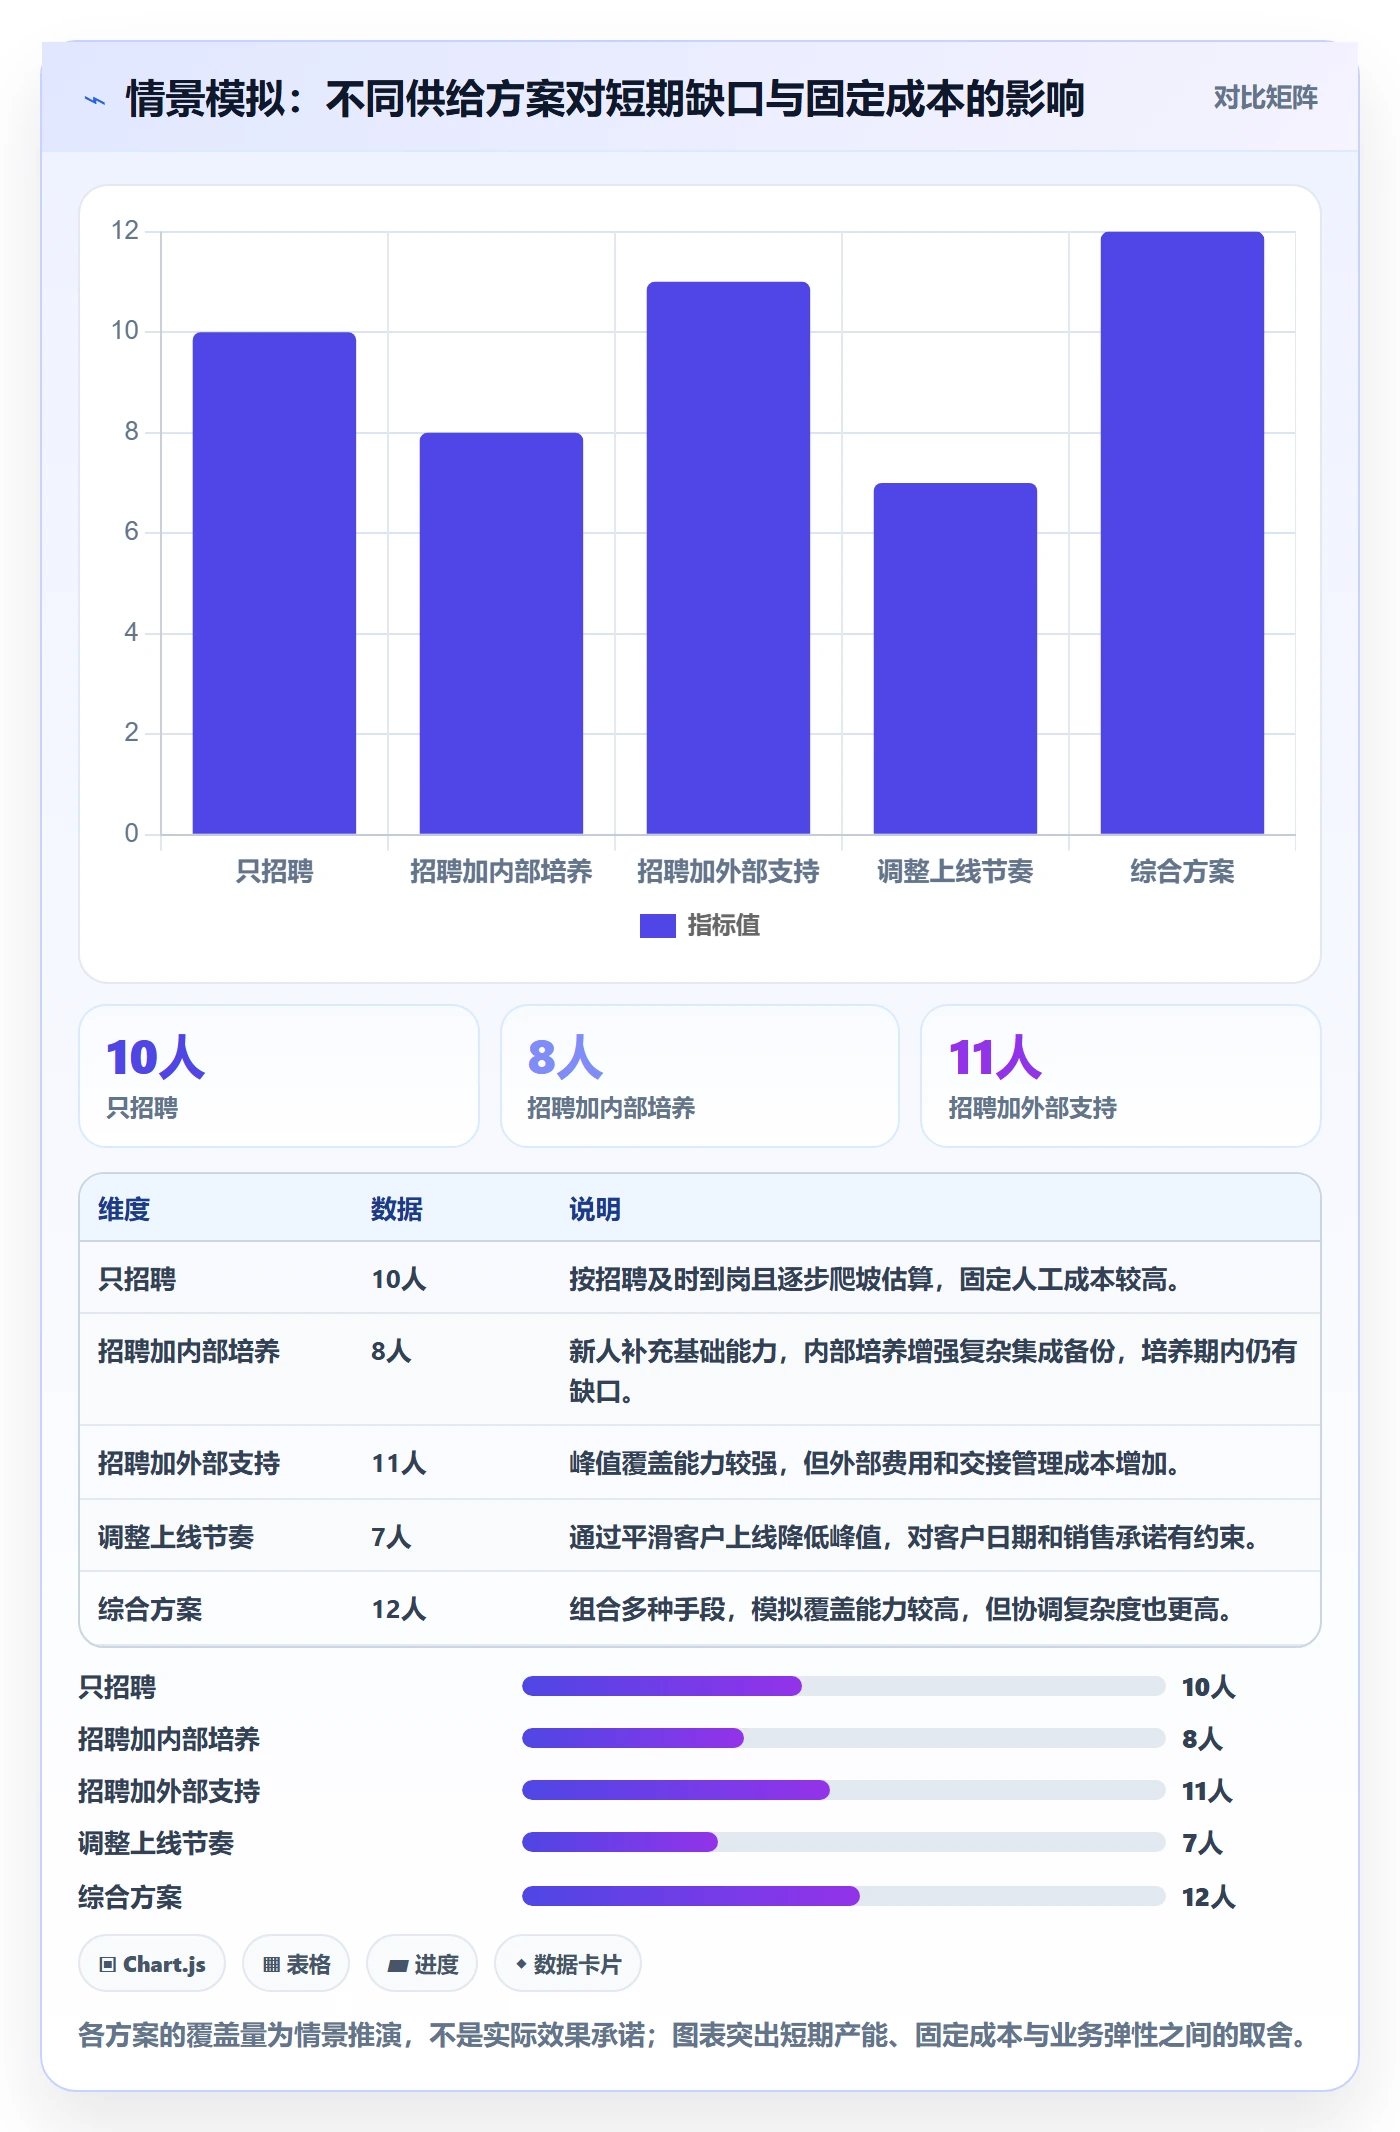1400x2132 pixels.
Task: Click the 12人 cell in the table
Action: click(x=399, y=1609)
